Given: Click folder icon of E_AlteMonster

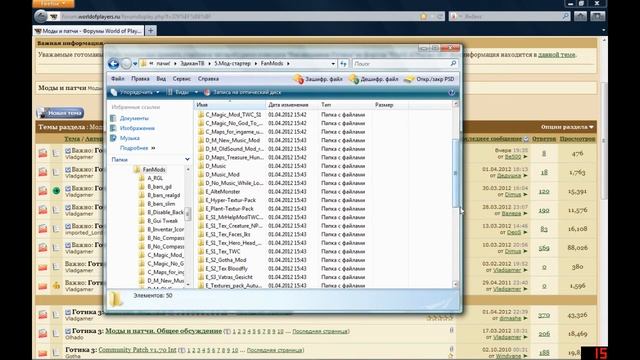Looking at the screenshot, I should (201, 192).
